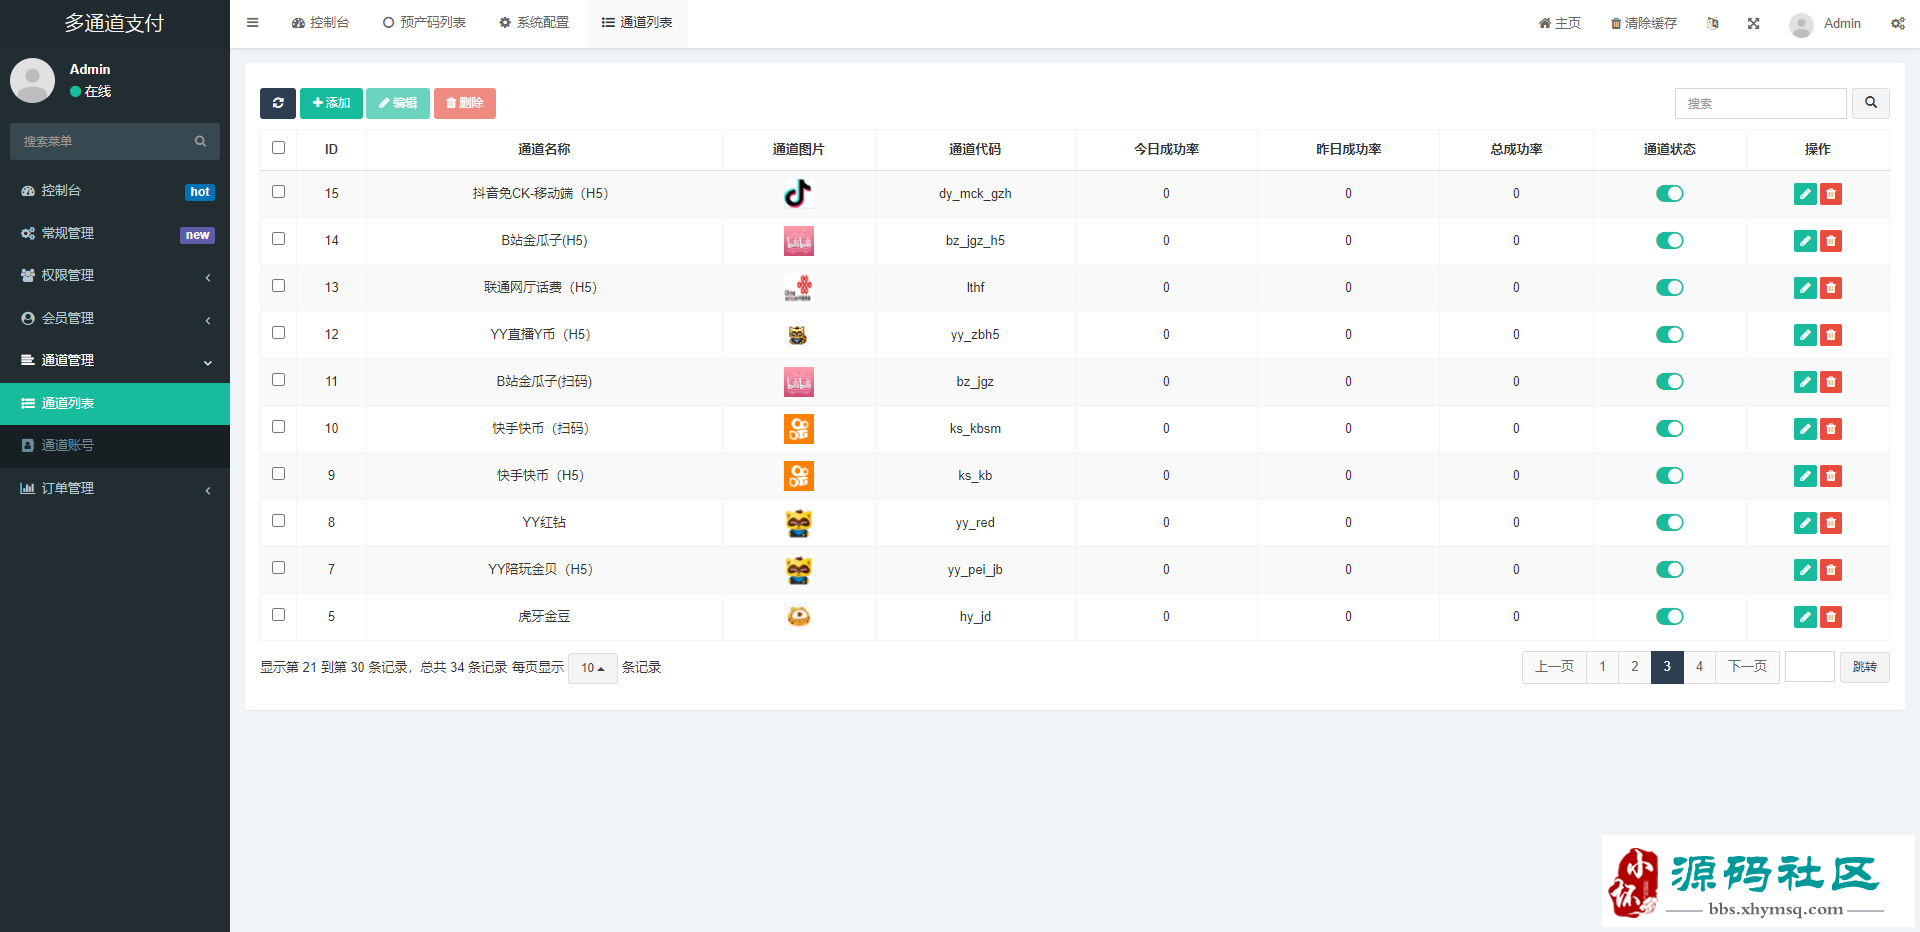This screenshot has height=932, width=1920.
Task: Tick the select-all checkbox in header
Action: (x=279, y=148)
